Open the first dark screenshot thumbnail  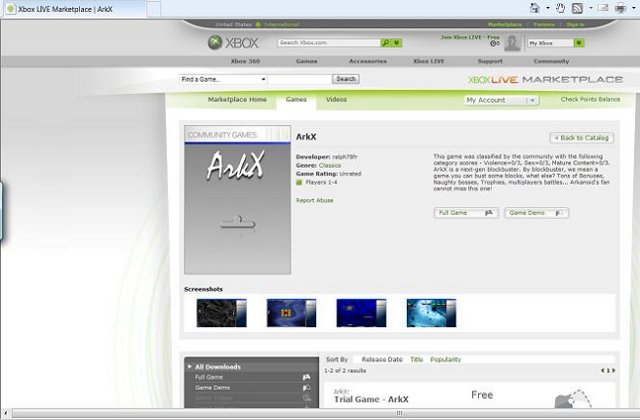[222, 313]
